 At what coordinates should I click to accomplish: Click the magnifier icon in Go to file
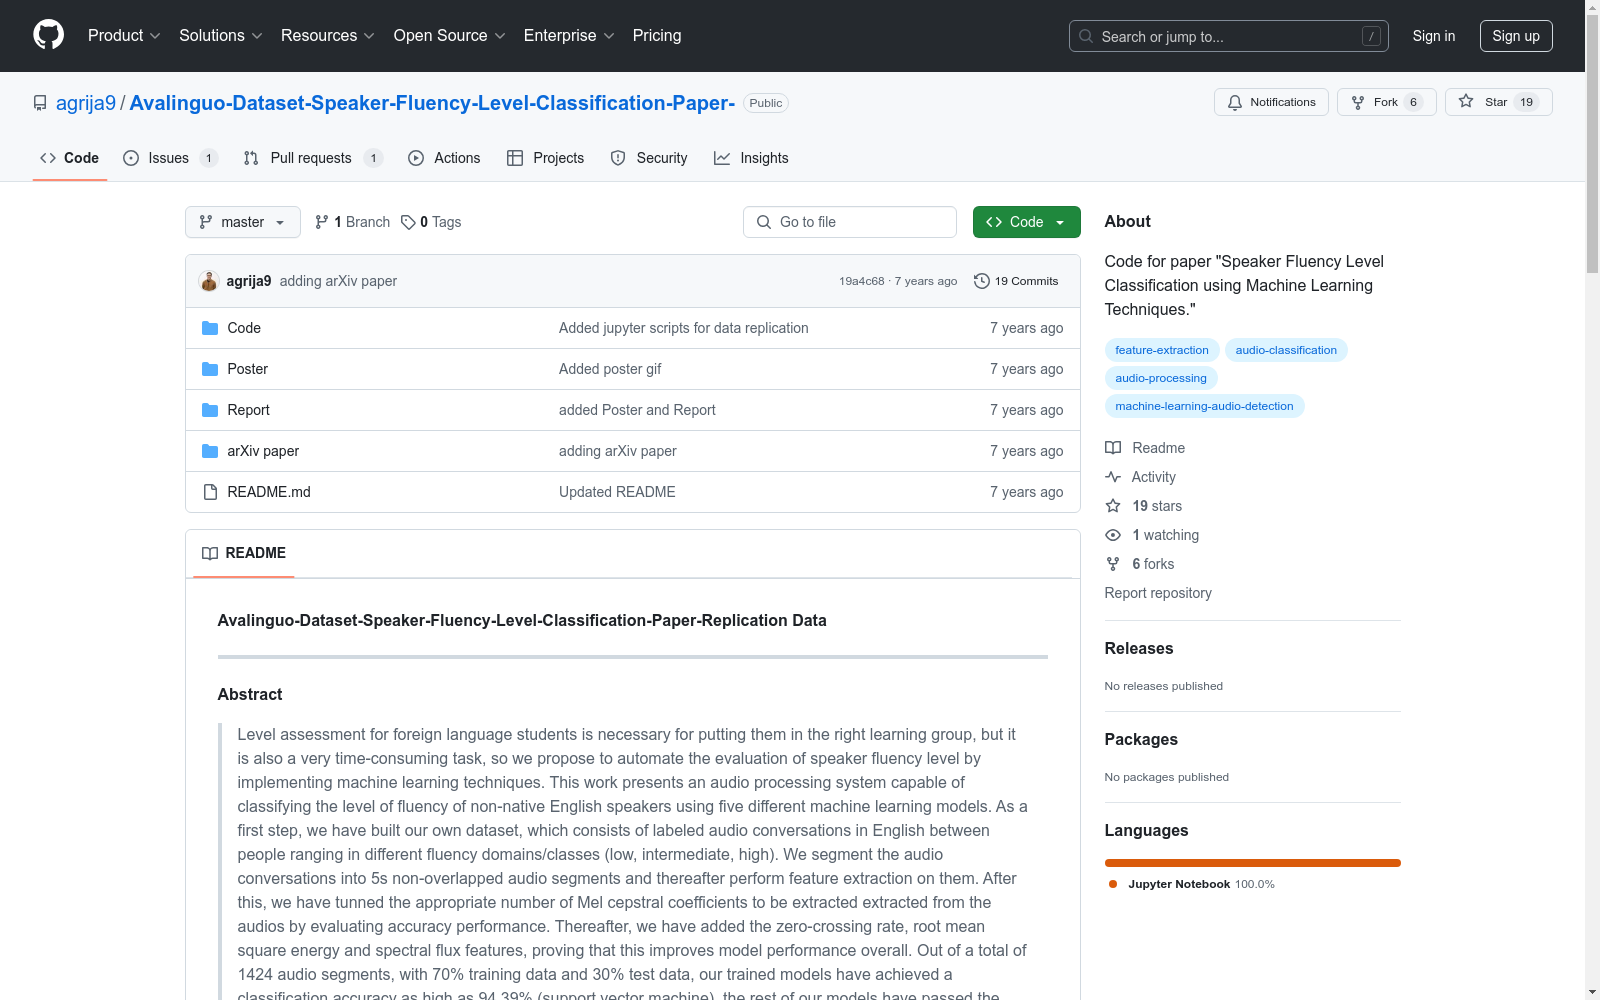pyautogui.click(x=764, y=222)
